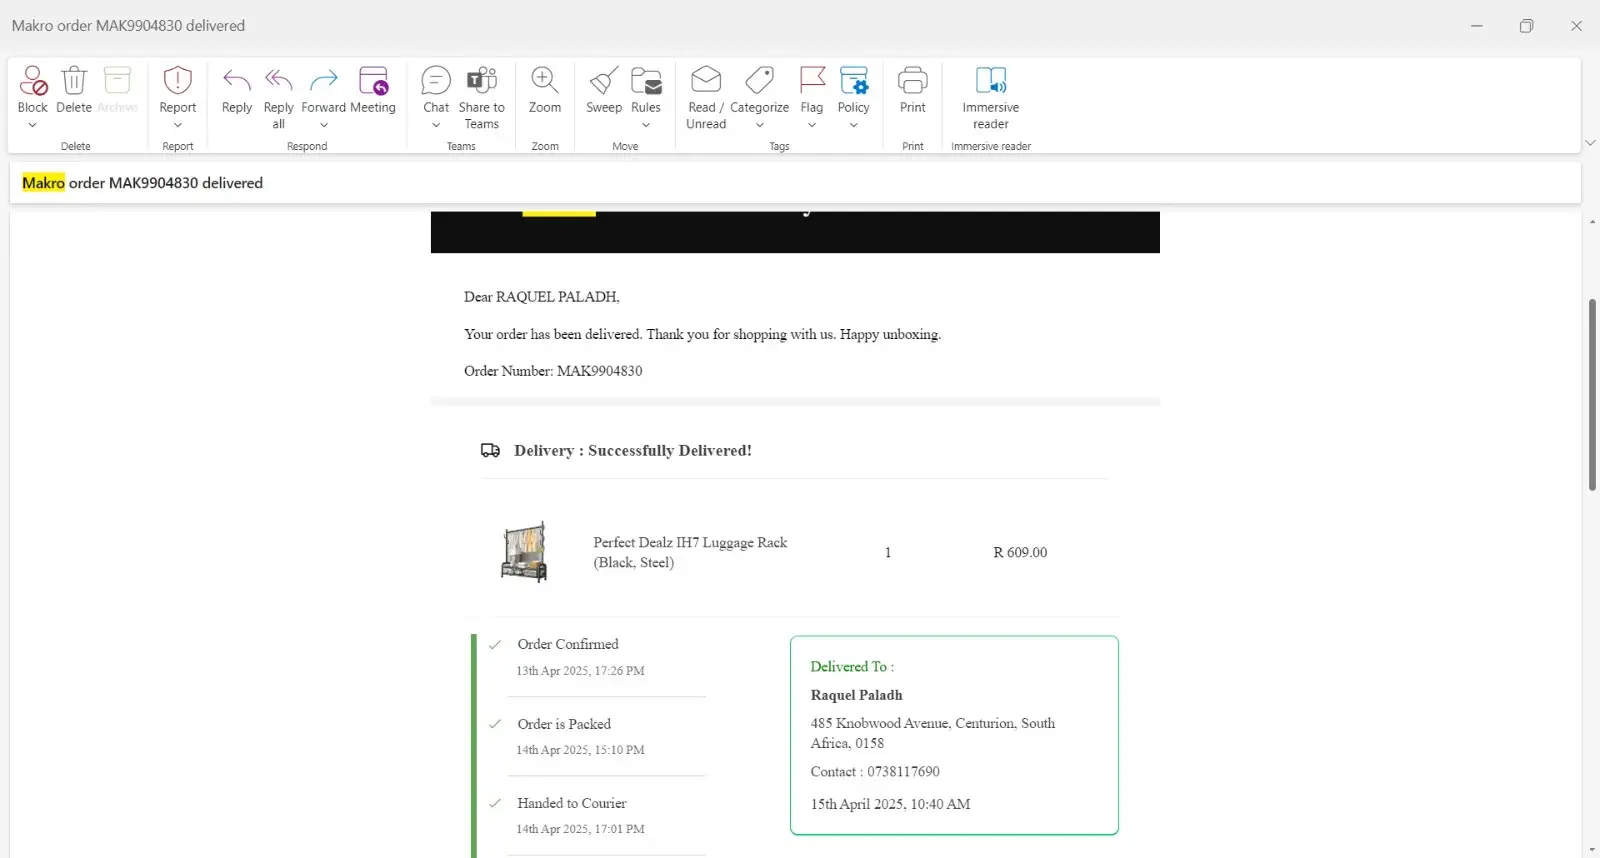
Task: Open the Meeting reply icon
Action: click(373, 81)
